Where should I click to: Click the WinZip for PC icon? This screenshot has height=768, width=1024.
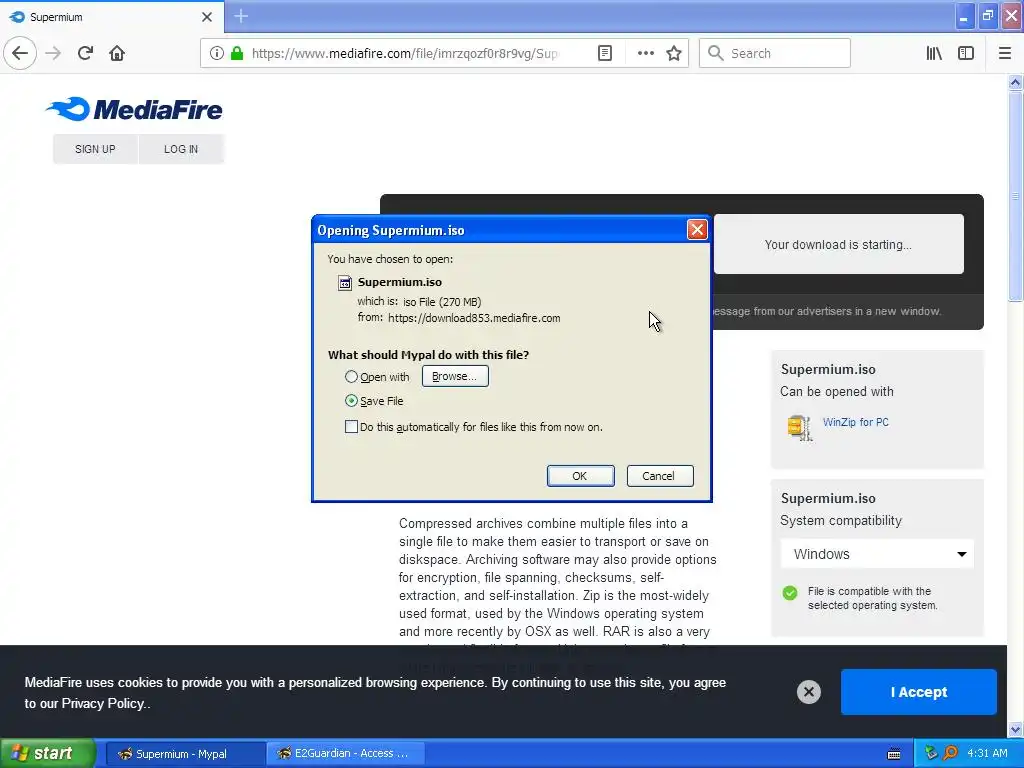point(799,428)
